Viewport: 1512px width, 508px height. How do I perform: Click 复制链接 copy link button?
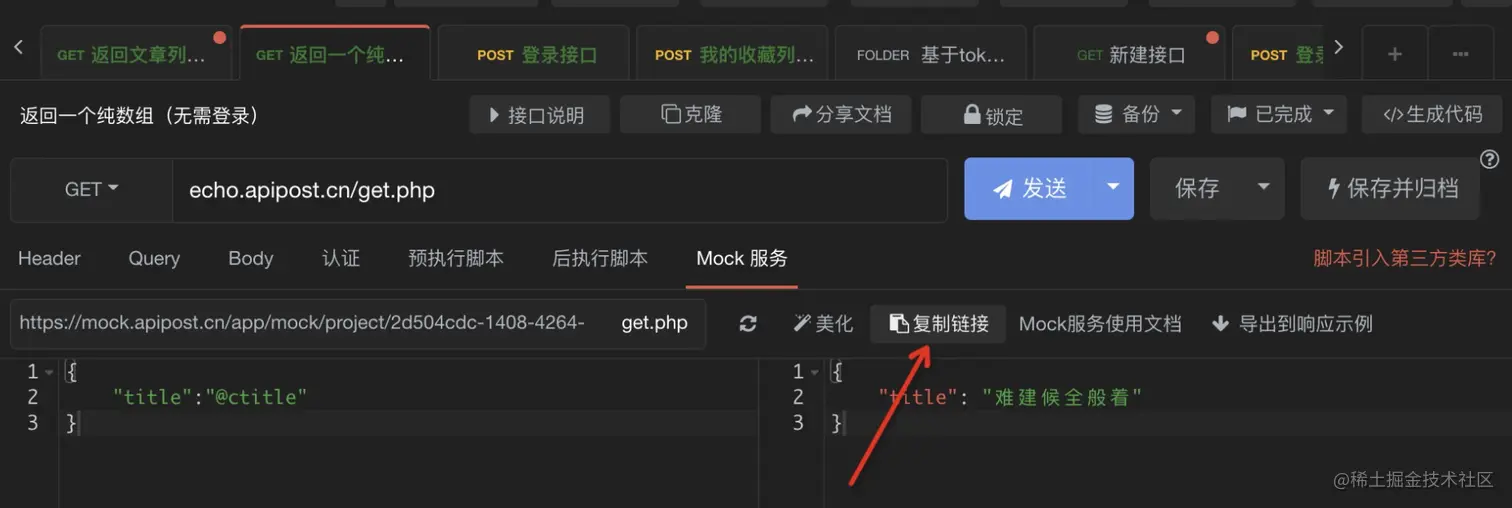(938, 324)
